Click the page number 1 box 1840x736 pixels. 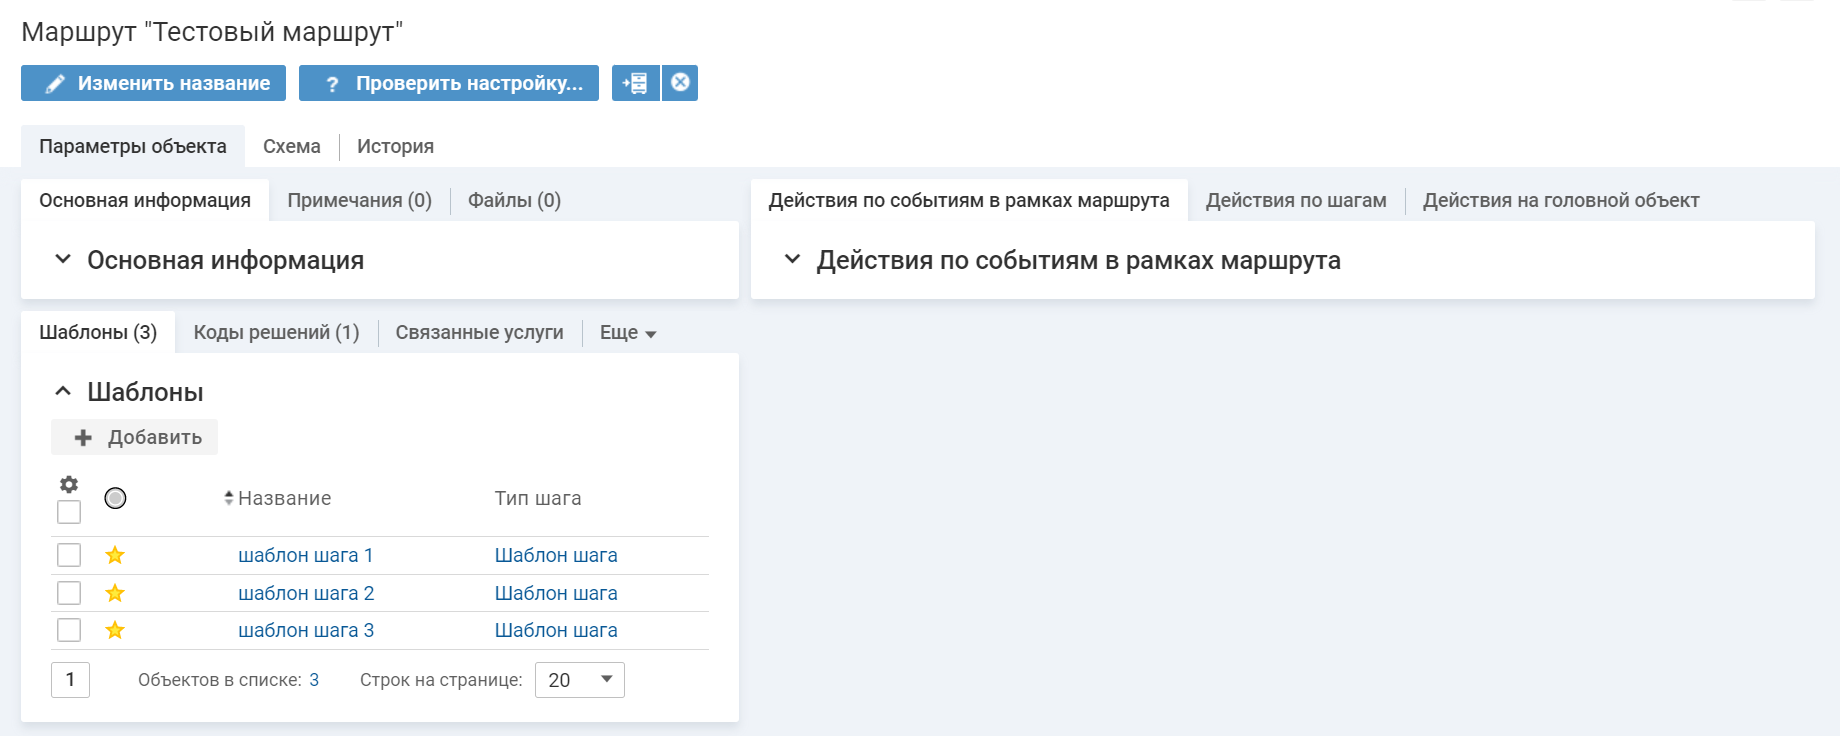[70, 680]
